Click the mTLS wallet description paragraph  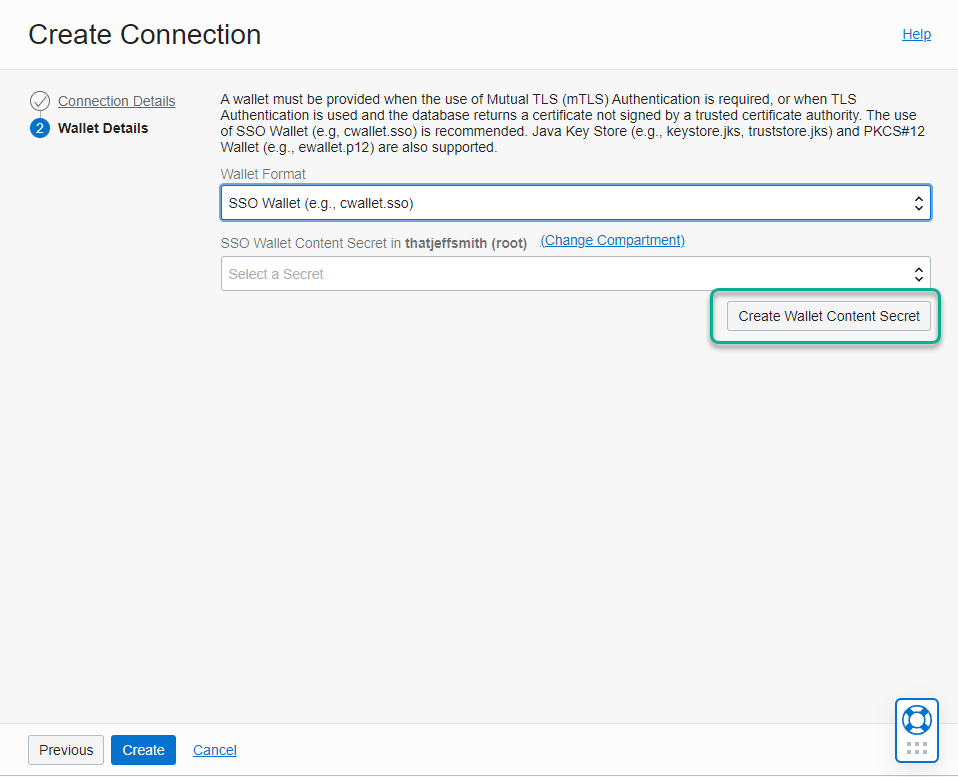tap(572, 123)
